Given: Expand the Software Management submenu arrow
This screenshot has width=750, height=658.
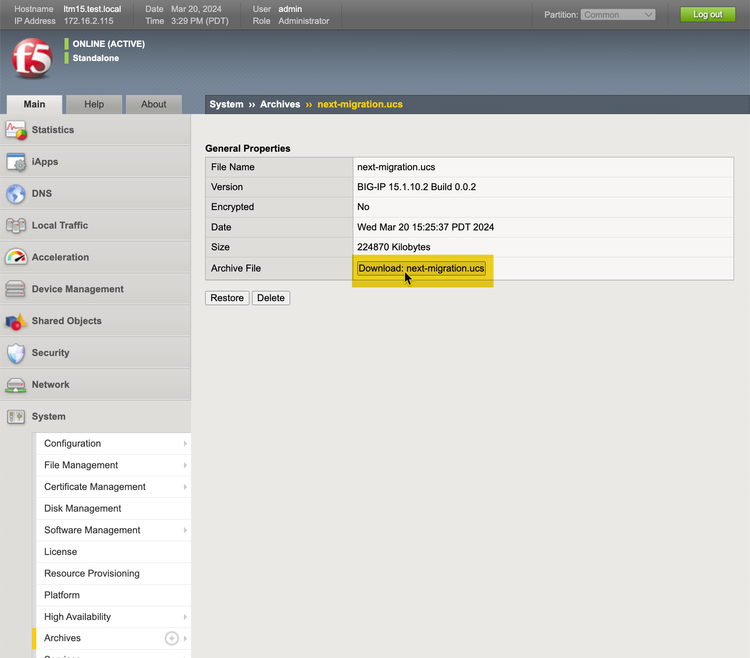Looking at the screenshot, I should 185,530.
